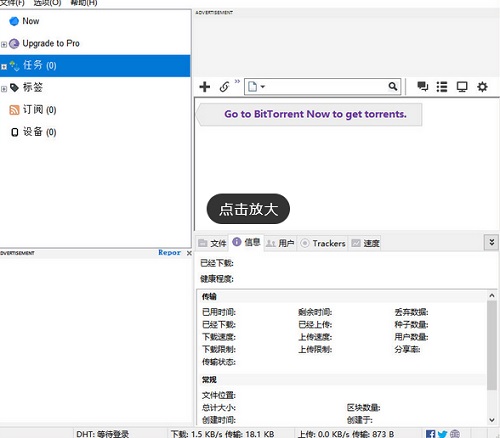
Task: Click the DHT: 等待登录 status text
Action: pos(102,434)
